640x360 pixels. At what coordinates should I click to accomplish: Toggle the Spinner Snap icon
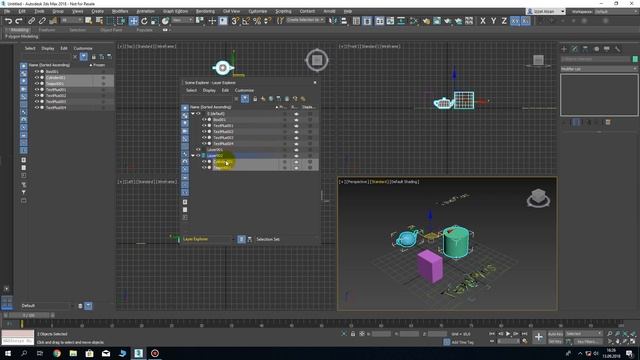coord(267,21)
